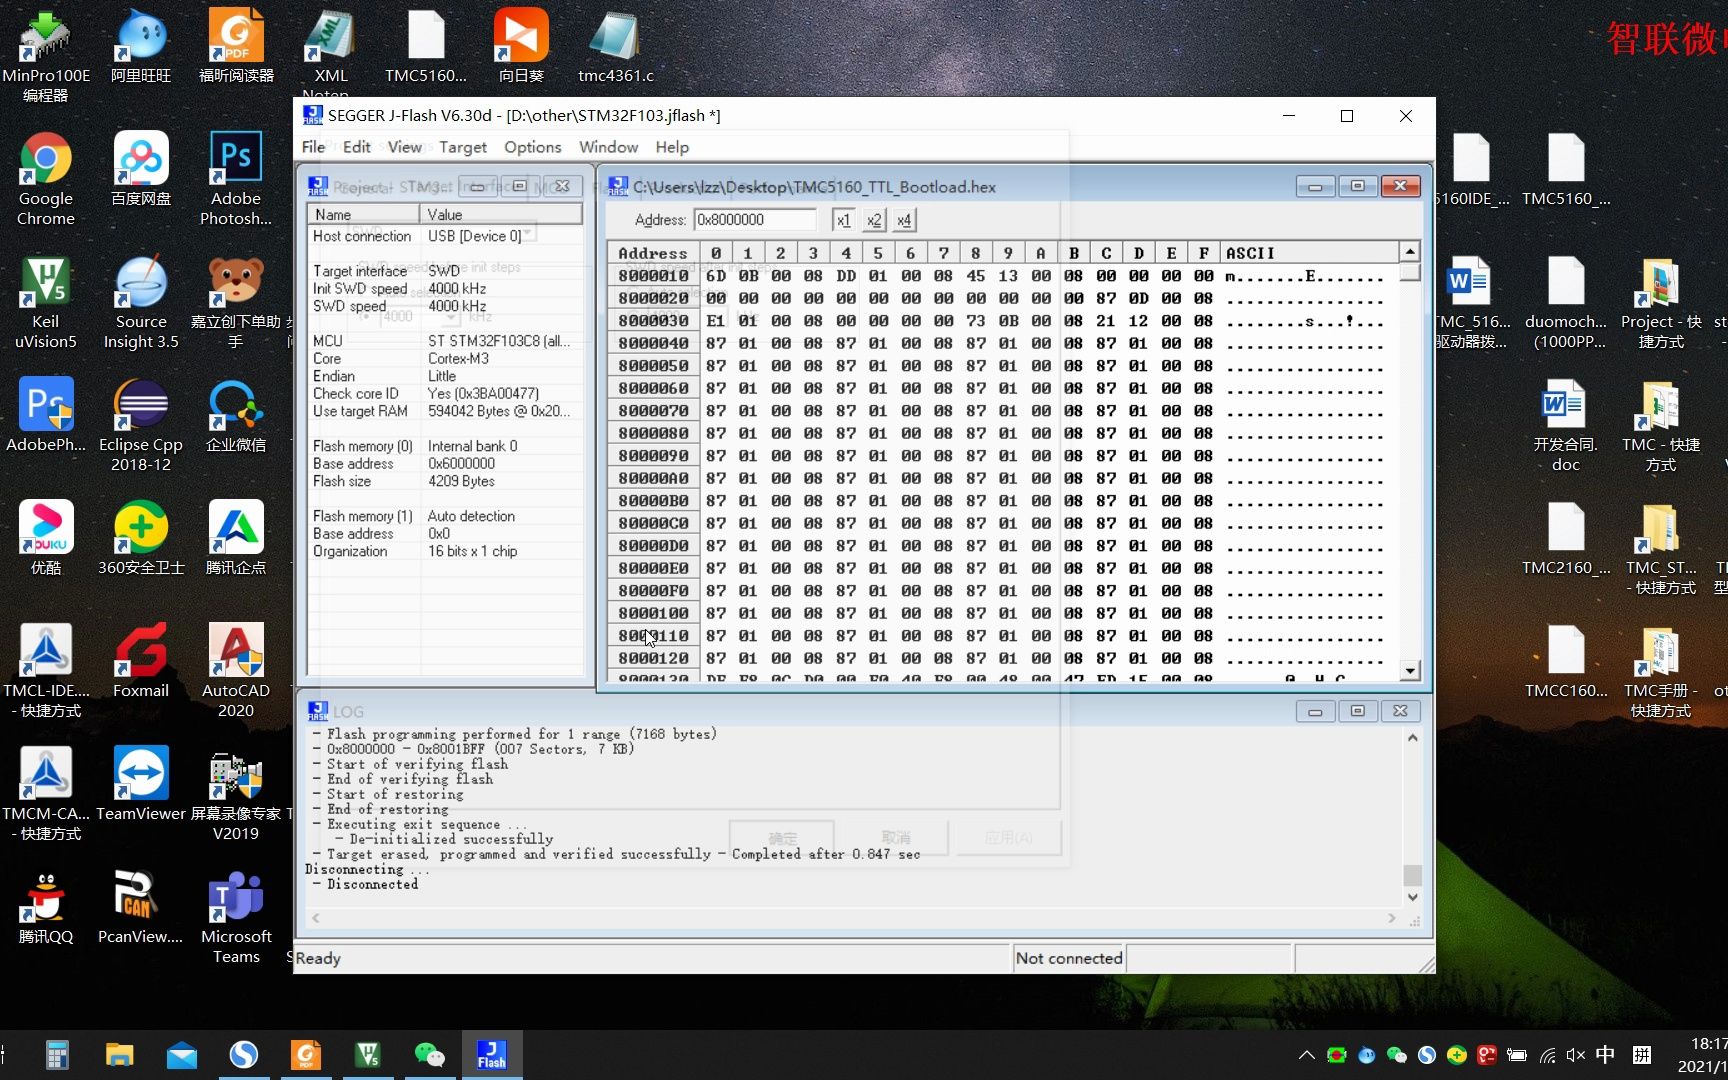Viewport: 1728px width, 1080px height.
Task: Set hex view to x4 byte width
Action: pyautogui.click(x=904, y=220)
